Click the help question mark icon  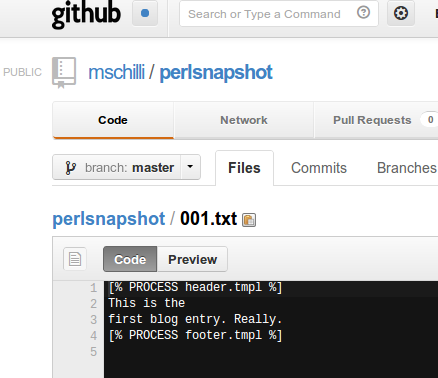[363, 13]
